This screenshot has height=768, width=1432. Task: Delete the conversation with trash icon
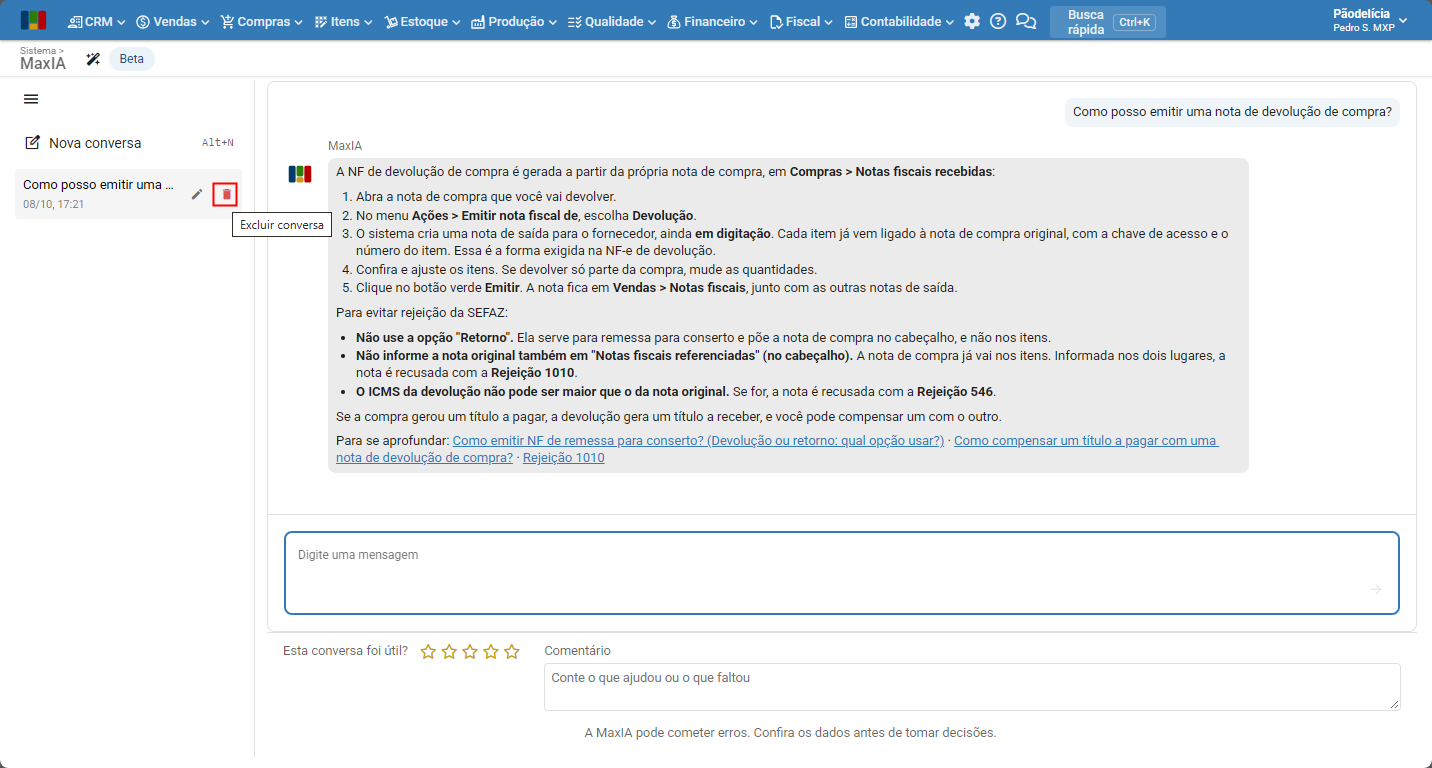click(226, 194)
